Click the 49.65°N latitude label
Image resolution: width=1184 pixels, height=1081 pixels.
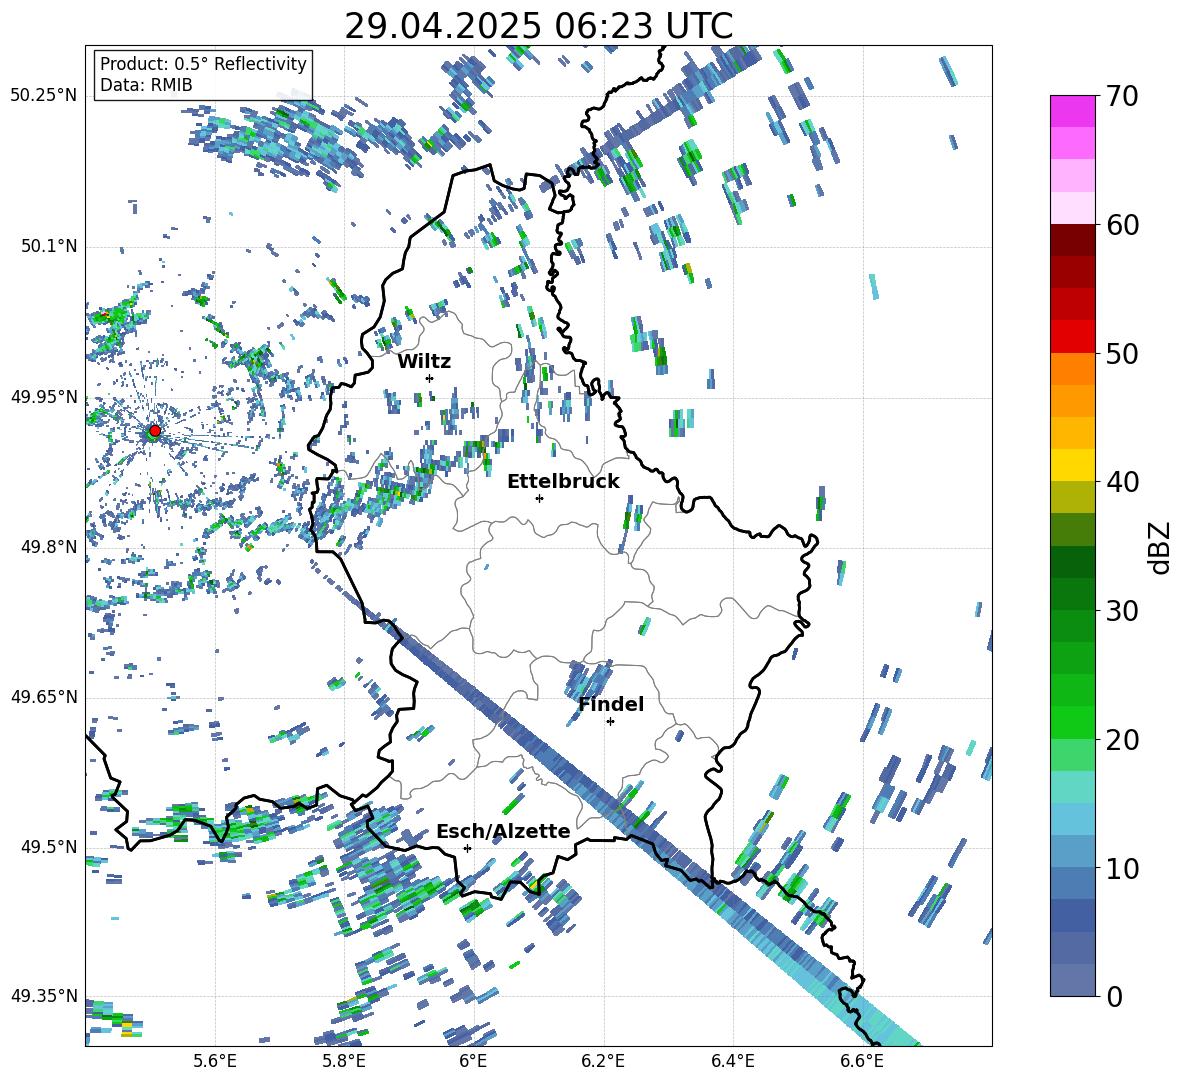pyautogui.click(x=44, y=697)
